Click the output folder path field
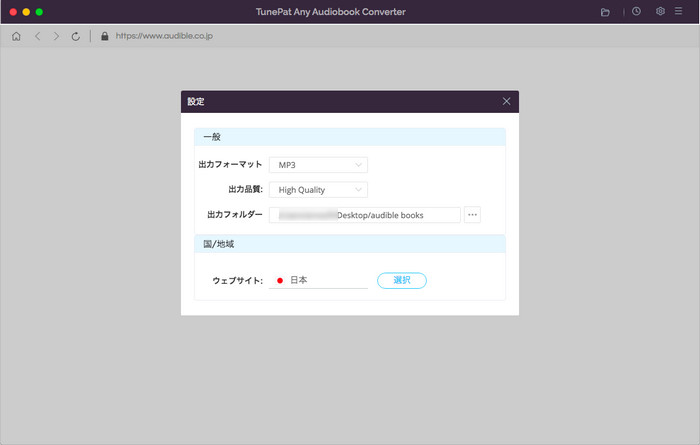Image resolution: width=700 pixels, height=445 pixels. coord(365,215)
